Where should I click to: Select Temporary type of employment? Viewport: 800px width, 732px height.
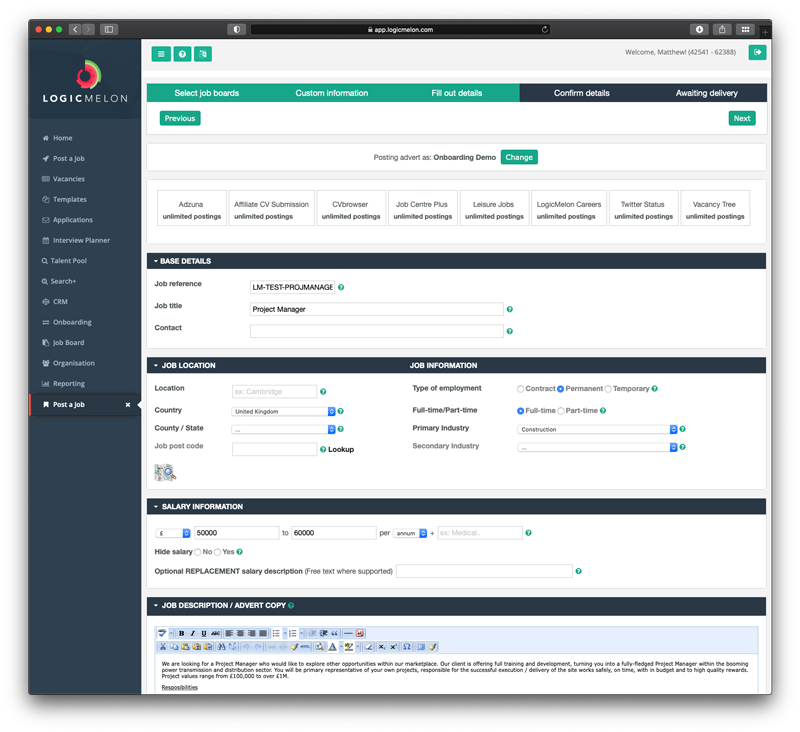pos(608,389)
